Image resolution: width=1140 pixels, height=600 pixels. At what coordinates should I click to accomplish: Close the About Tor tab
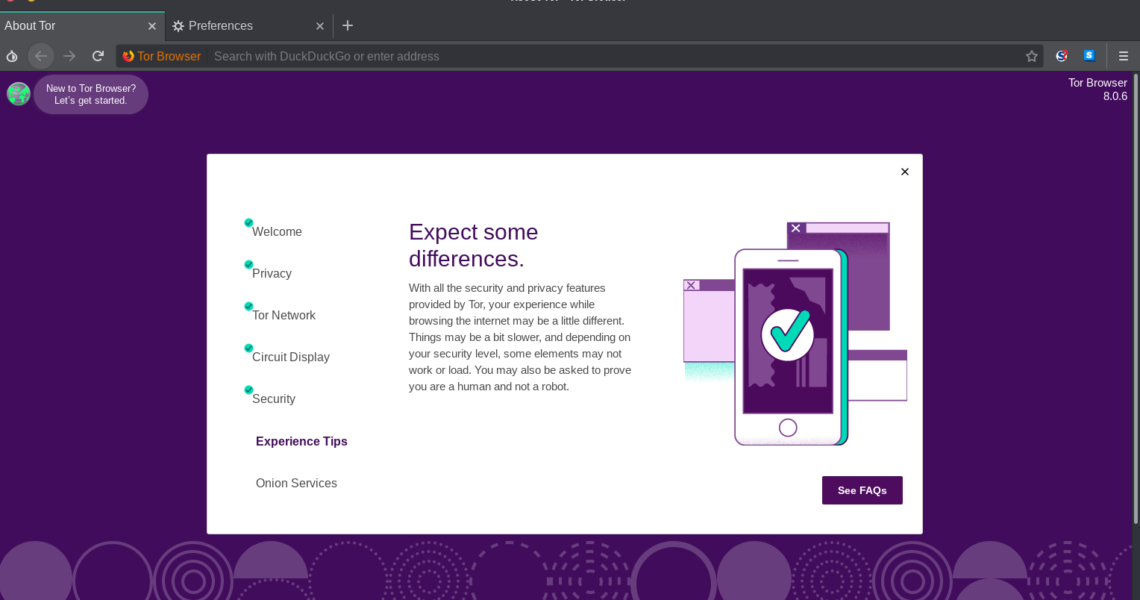152,26
